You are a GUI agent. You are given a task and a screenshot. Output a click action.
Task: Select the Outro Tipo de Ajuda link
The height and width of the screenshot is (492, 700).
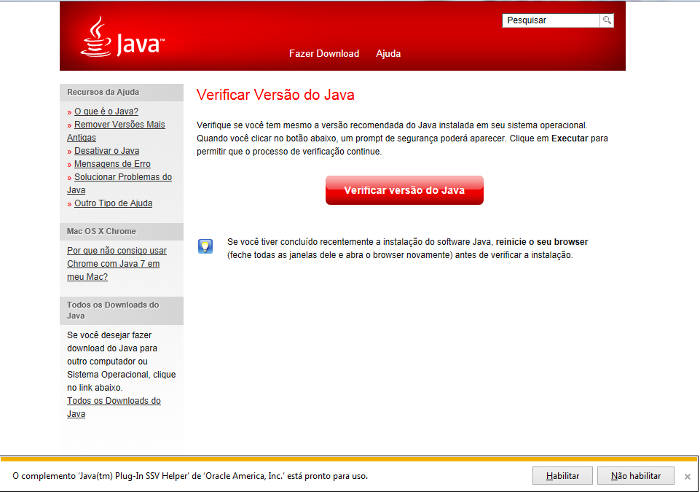(x=113, y=203)
